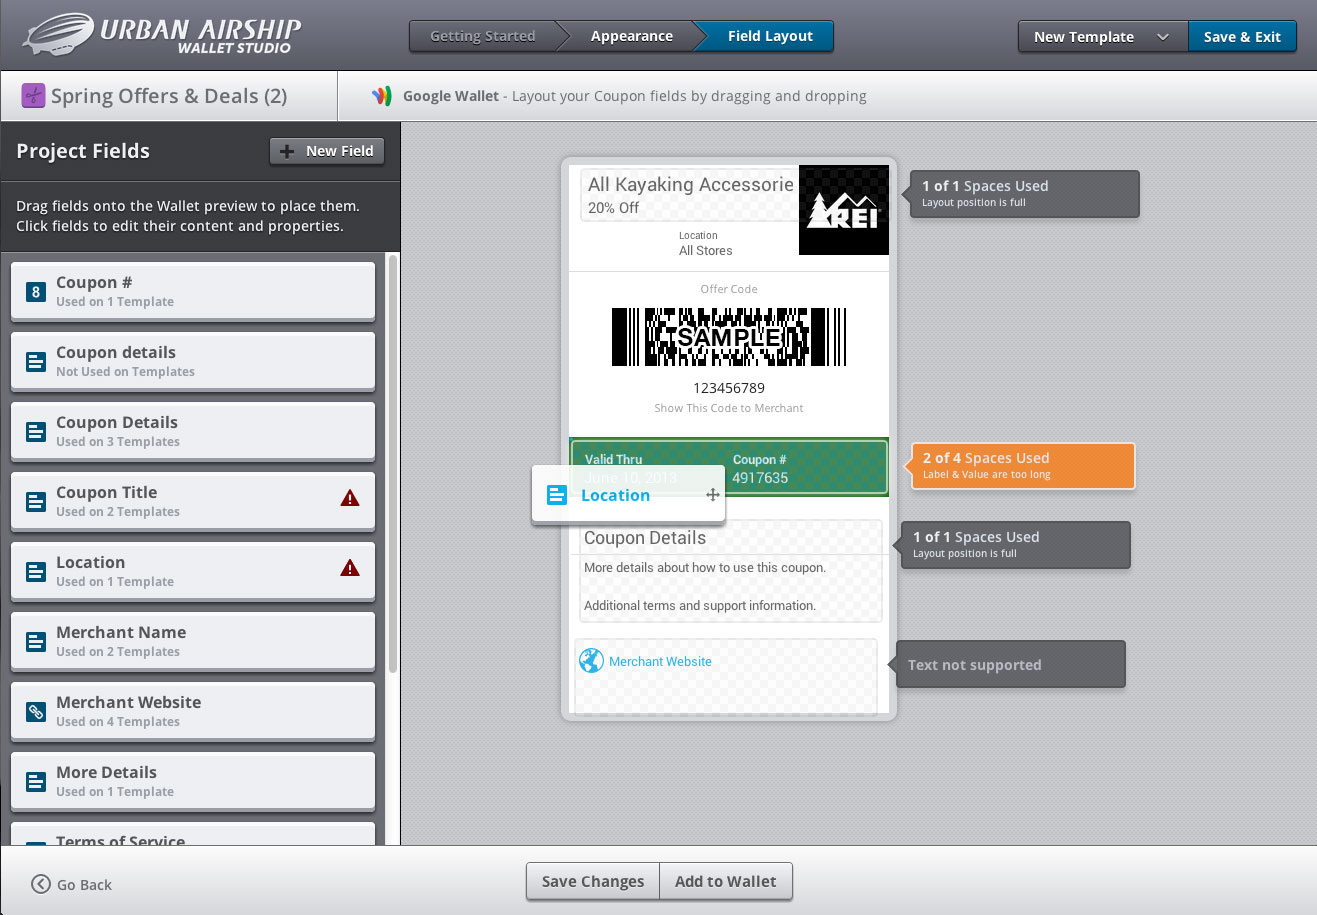Viewport: 1317px width, 915px height.
Task: Click the New Field button
Action: (327, 151)
